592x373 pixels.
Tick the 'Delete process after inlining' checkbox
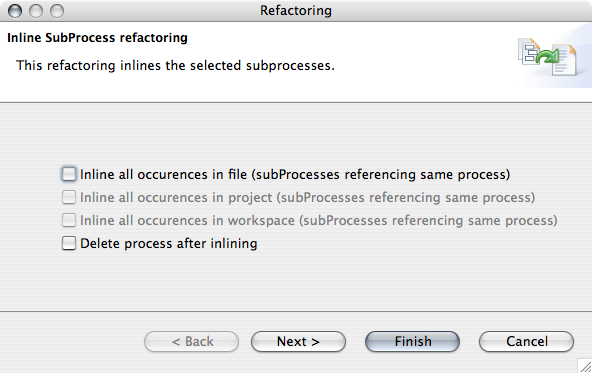pyautogui.click(x=69, y=243)
